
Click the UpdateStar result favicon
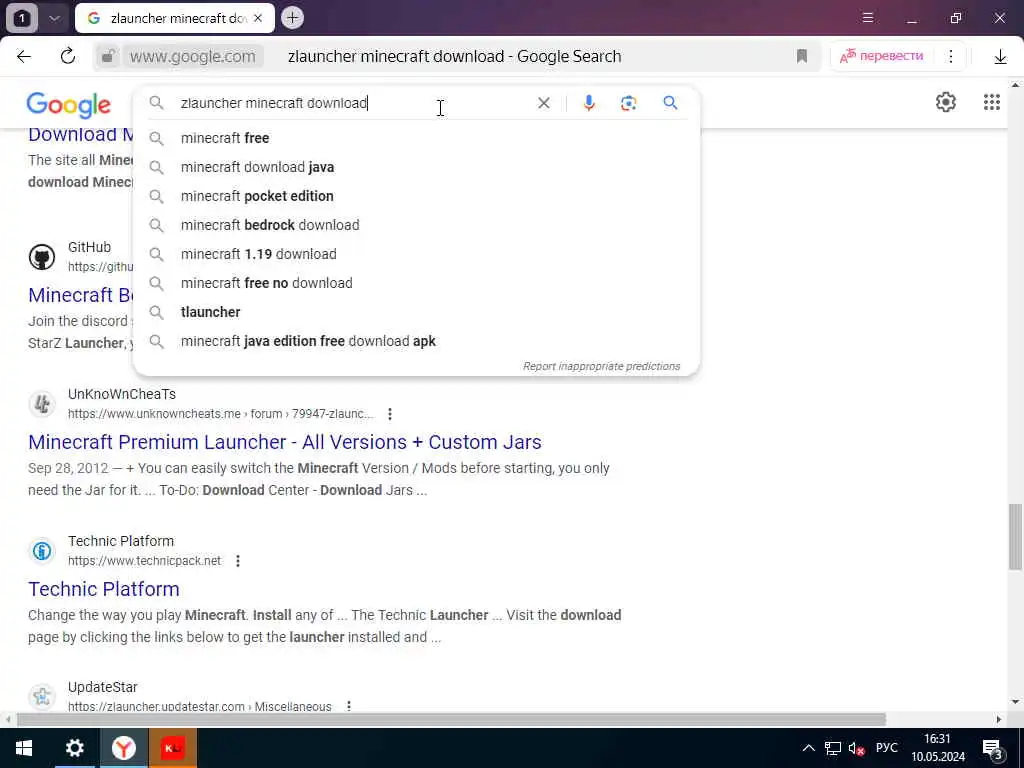click(42, 696)
